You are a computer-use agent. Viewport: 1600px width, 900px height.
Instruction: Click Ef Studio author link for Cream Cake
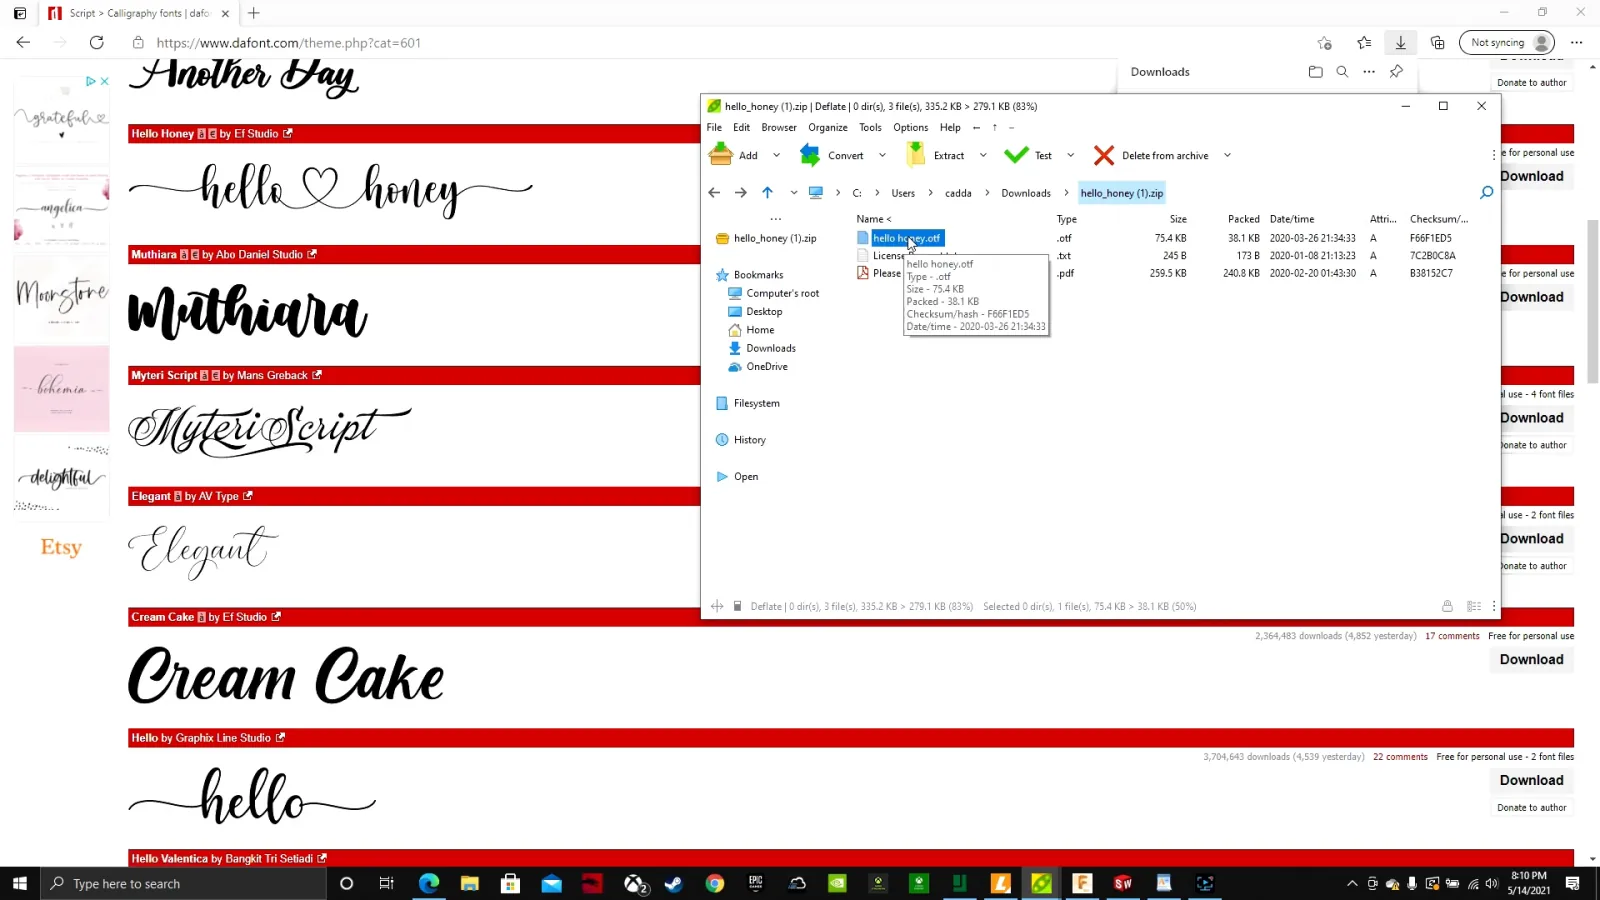pos(243,618)
